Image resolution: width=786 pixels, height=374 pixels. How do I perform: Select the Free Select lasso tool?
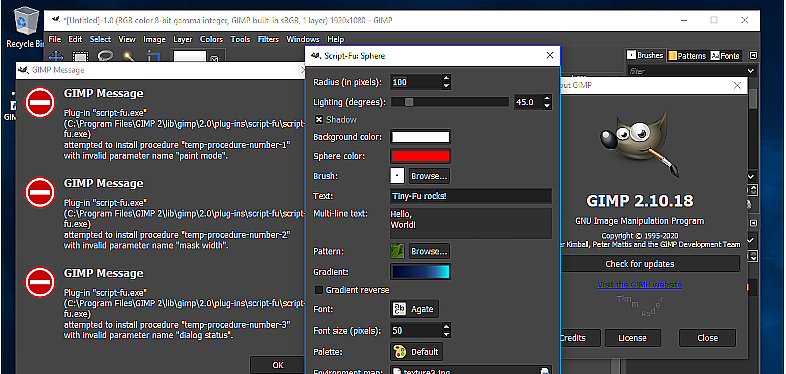(x=105, y=57)
